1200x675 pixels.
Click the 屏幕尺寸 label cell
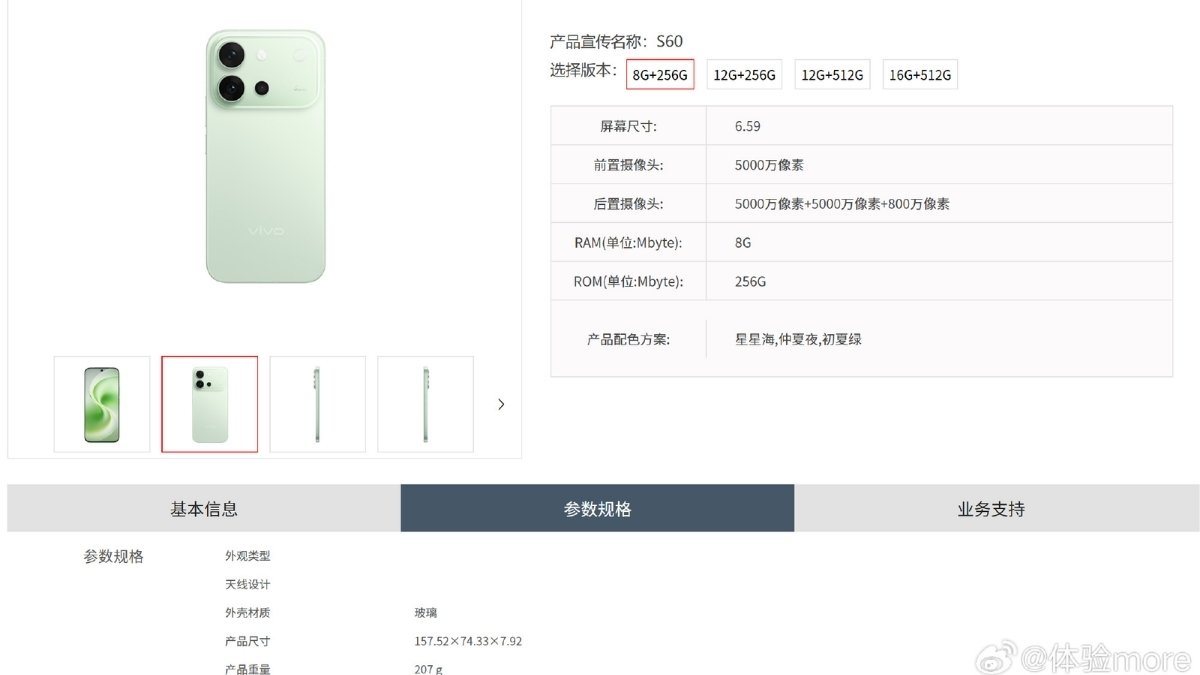click(629, 126)
